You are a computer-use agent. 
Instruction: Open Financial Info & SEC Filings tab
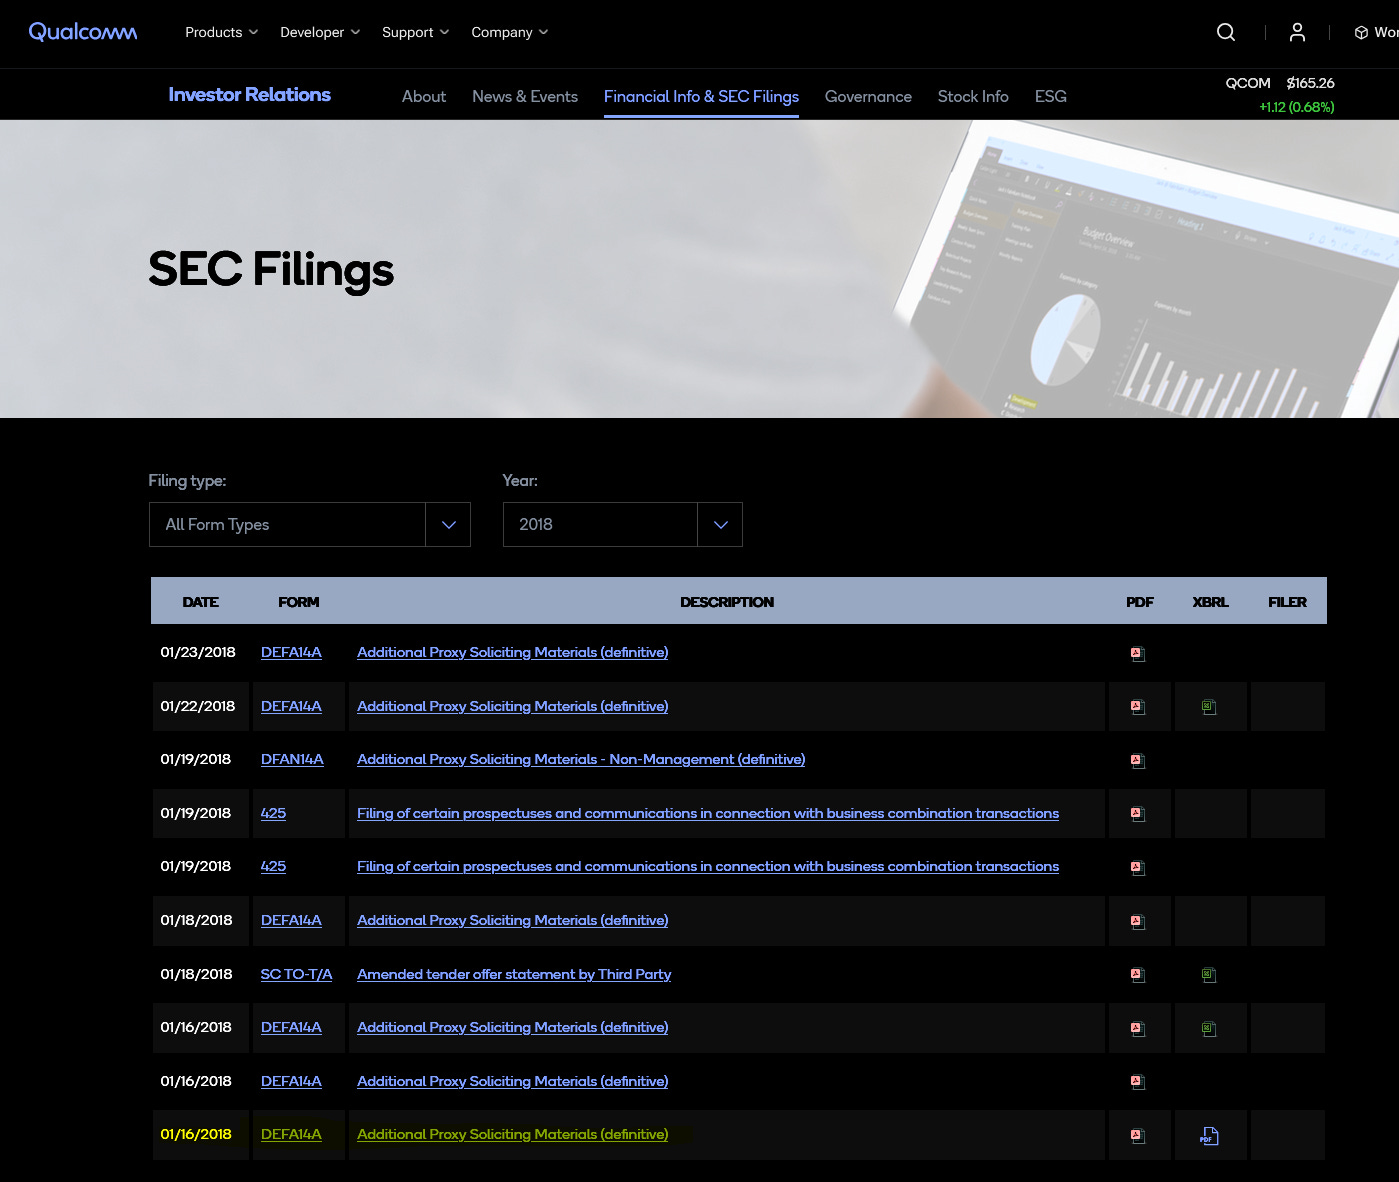[x=701, y=97]
